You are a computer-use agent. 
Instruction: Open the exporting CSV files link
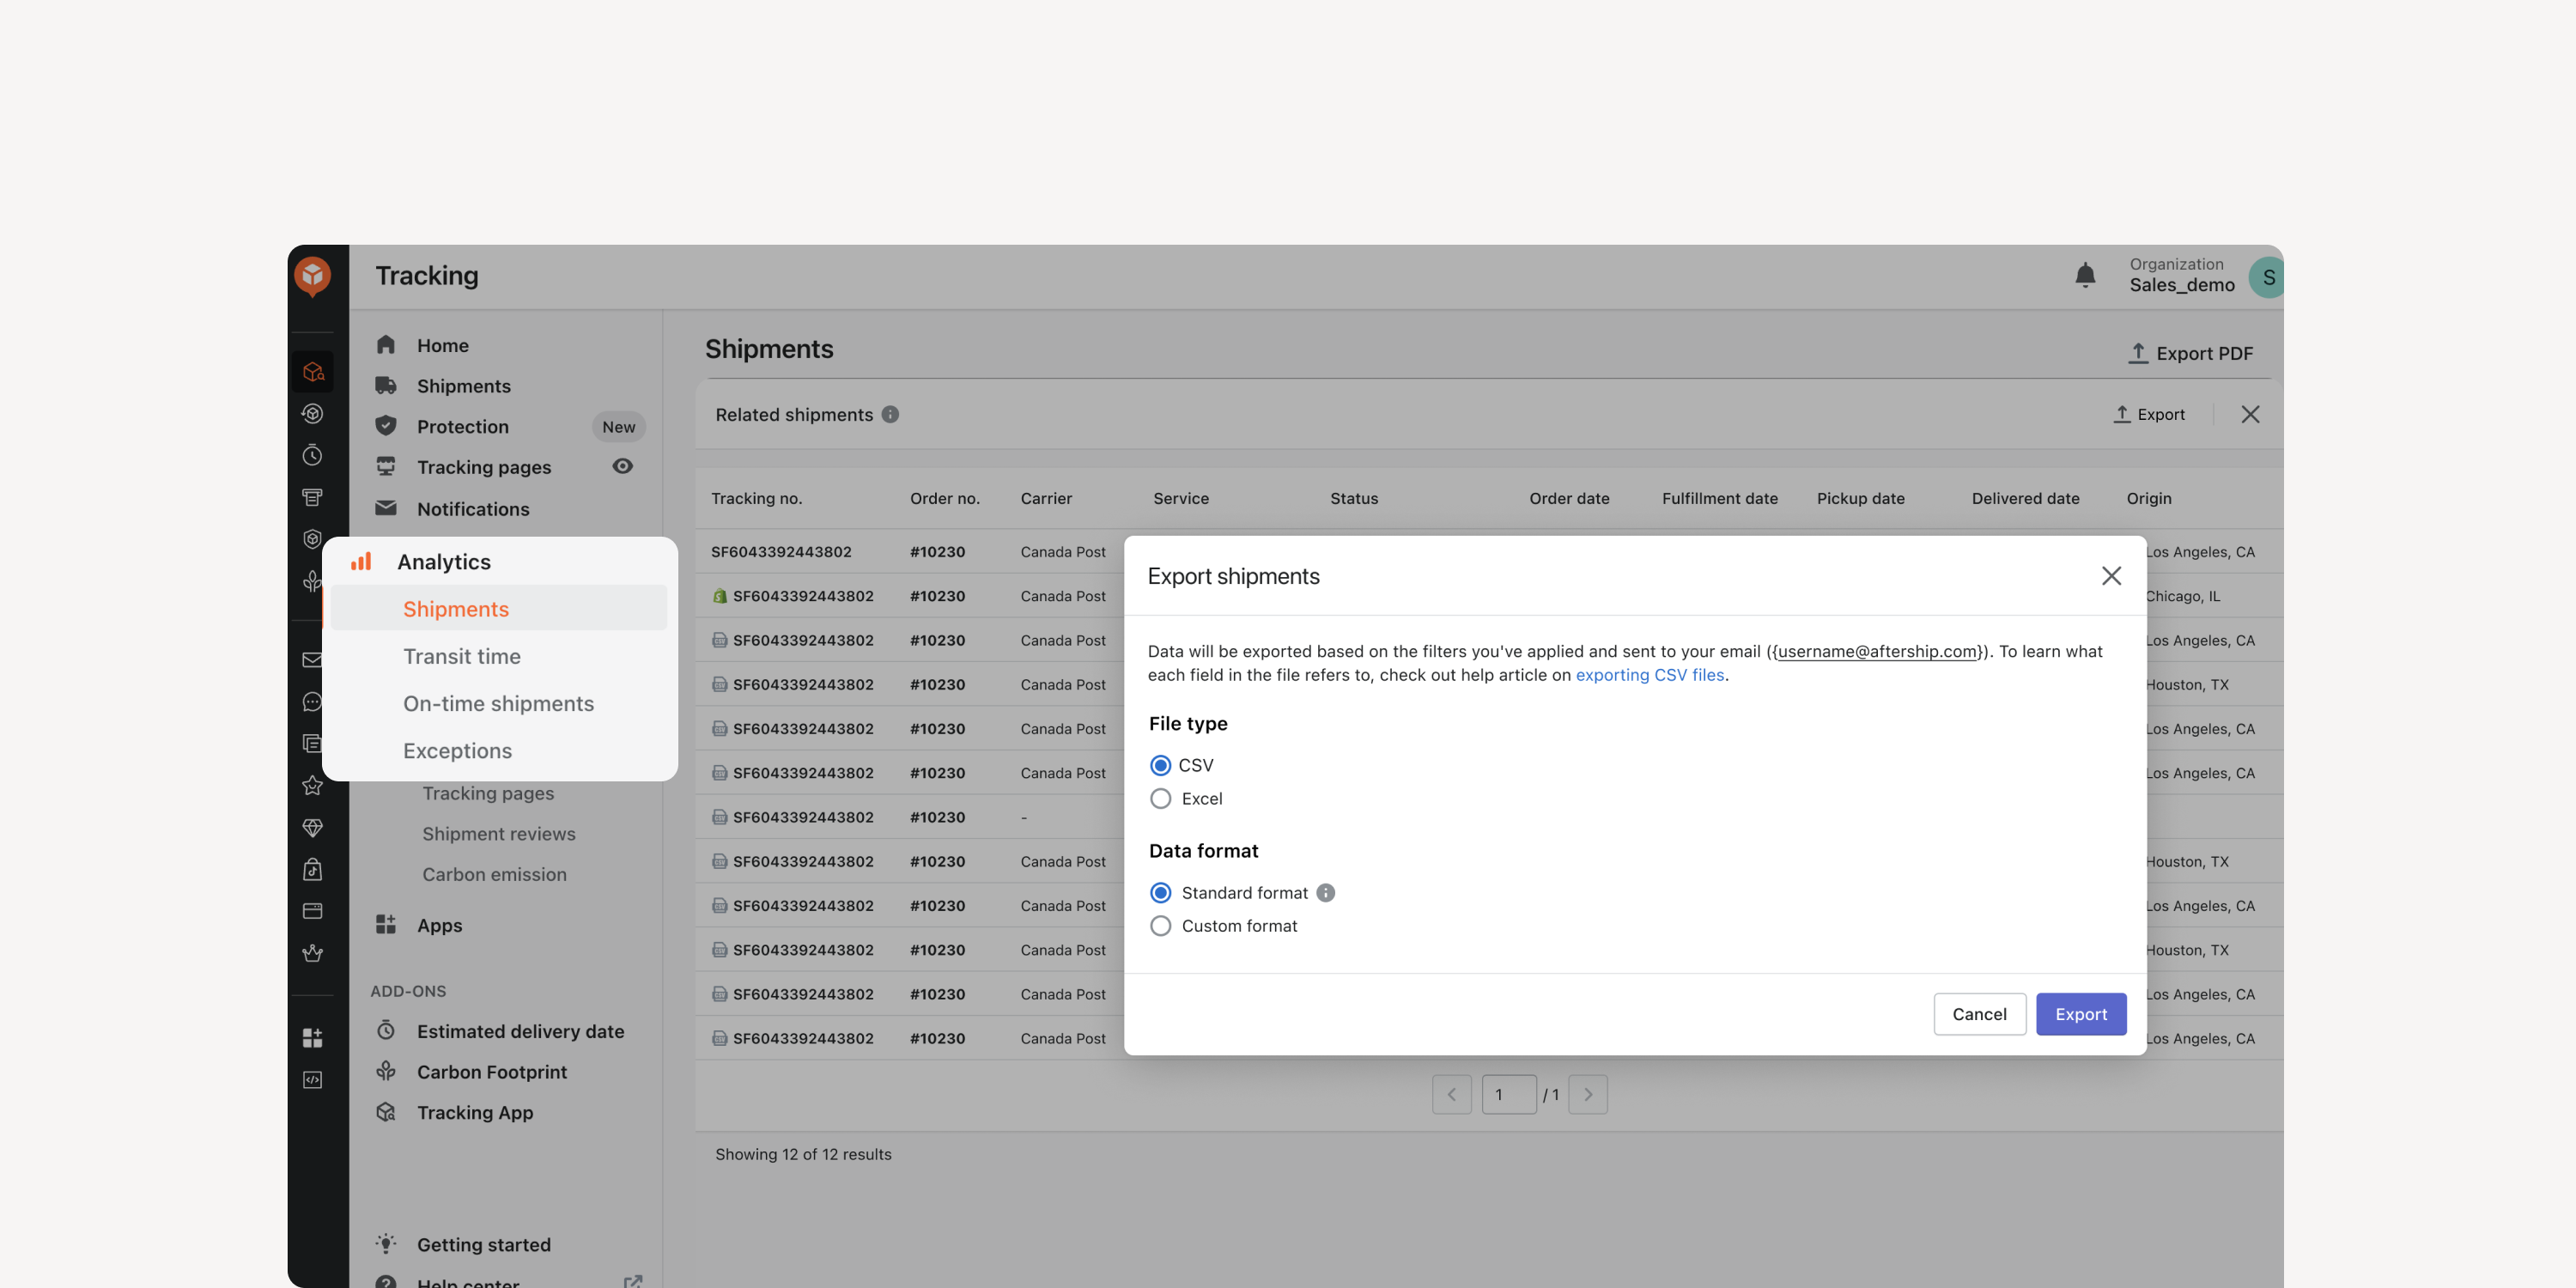tap(1650, 675)
